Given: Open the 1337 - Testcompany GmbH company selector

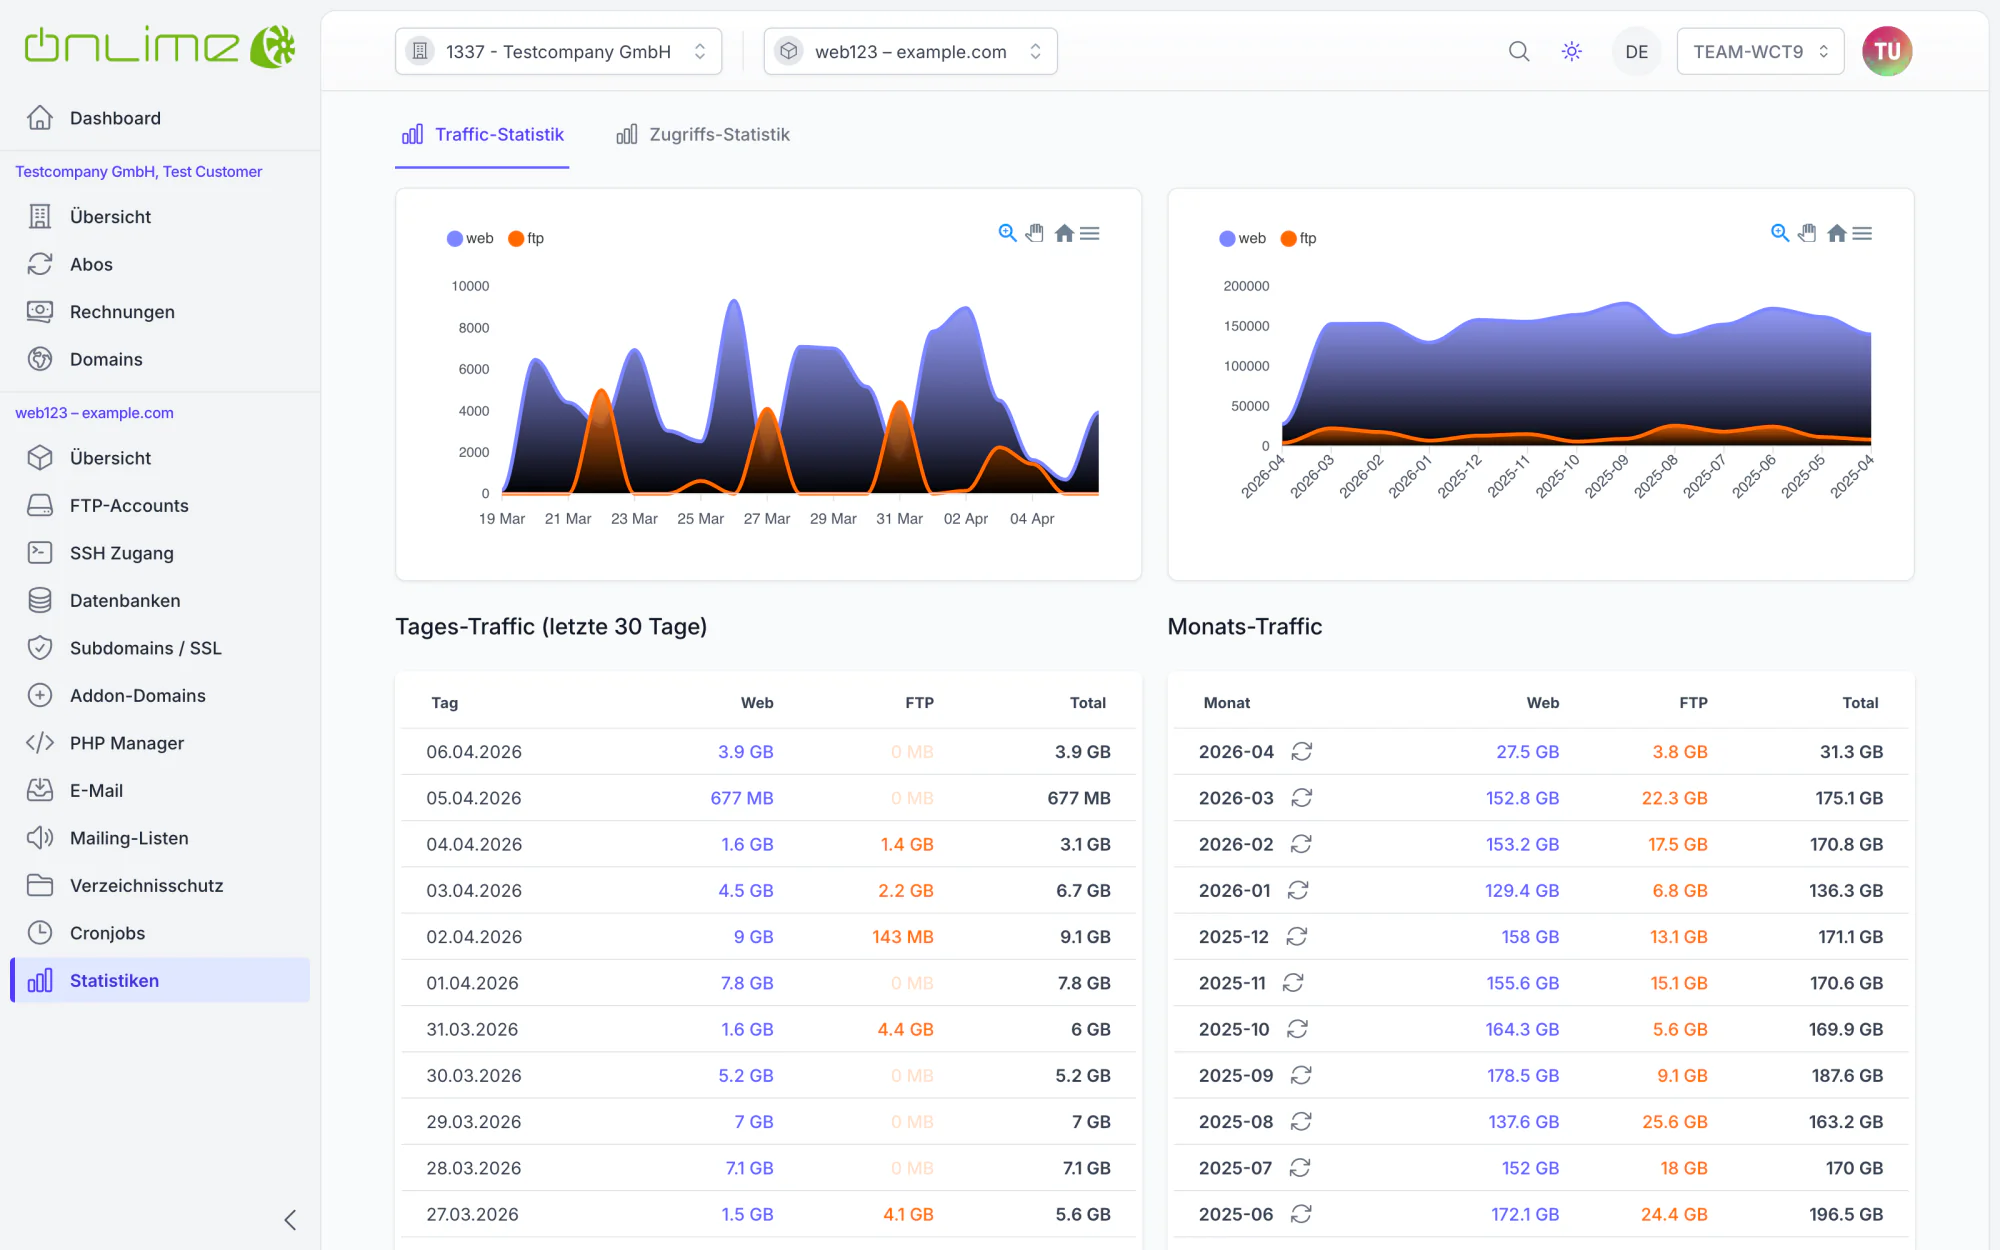Looking at the screenshot, I should 558,51.
